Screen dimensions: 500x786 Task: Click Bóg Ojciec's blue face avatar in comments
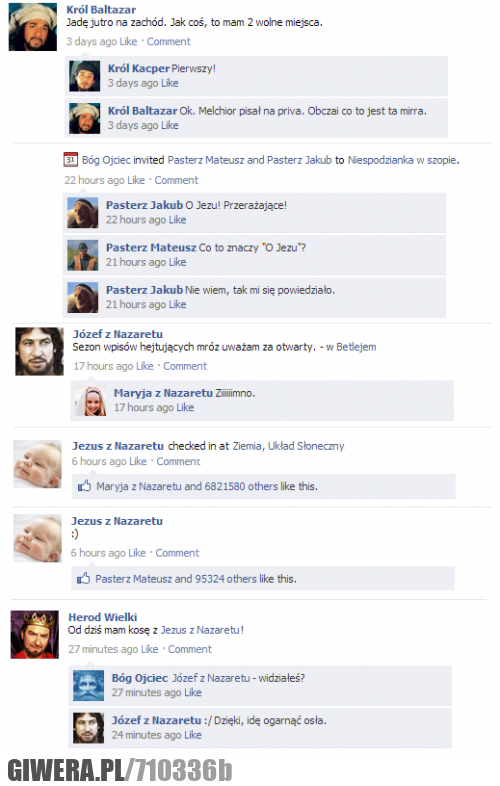[89, 685]
